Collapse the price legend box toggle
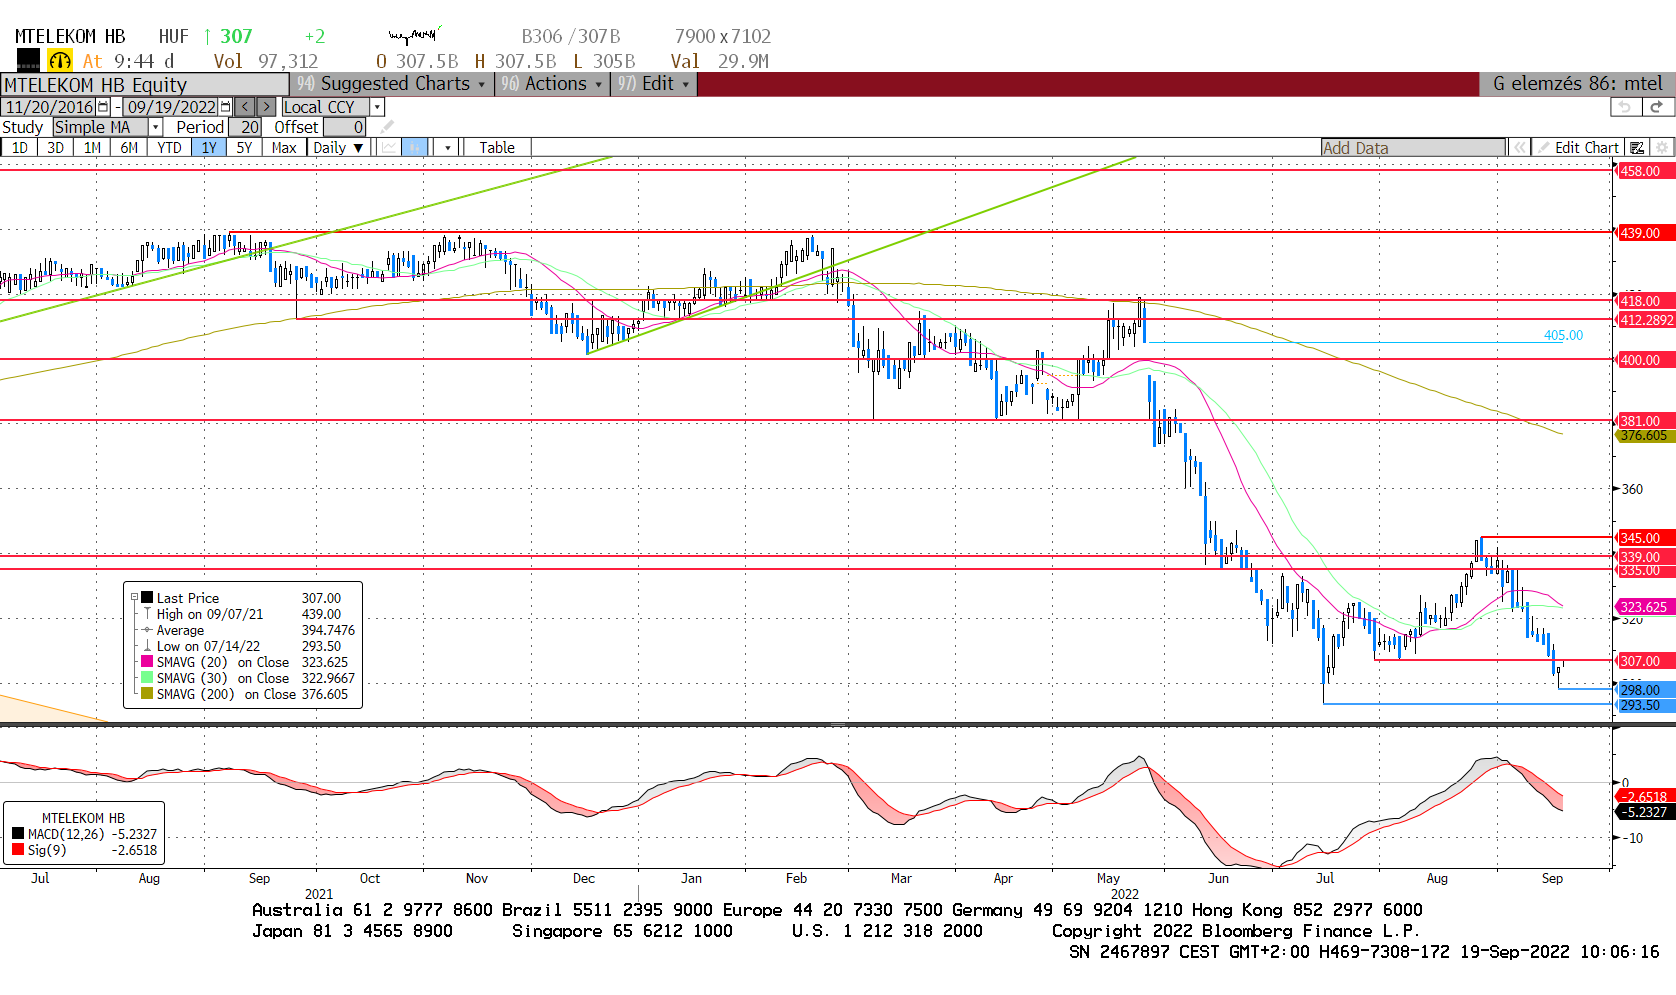This screenshot has height=995, width=1676. click(x=134, y=598)
